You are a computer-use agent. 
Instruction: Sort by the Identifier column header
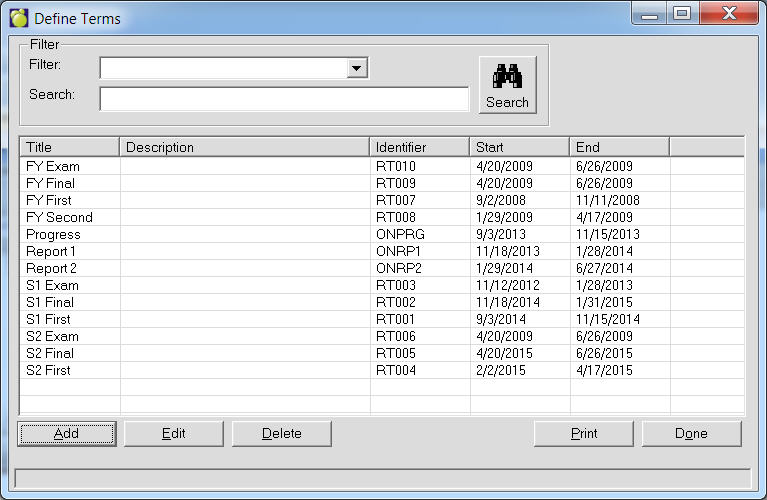click(419, 147)
